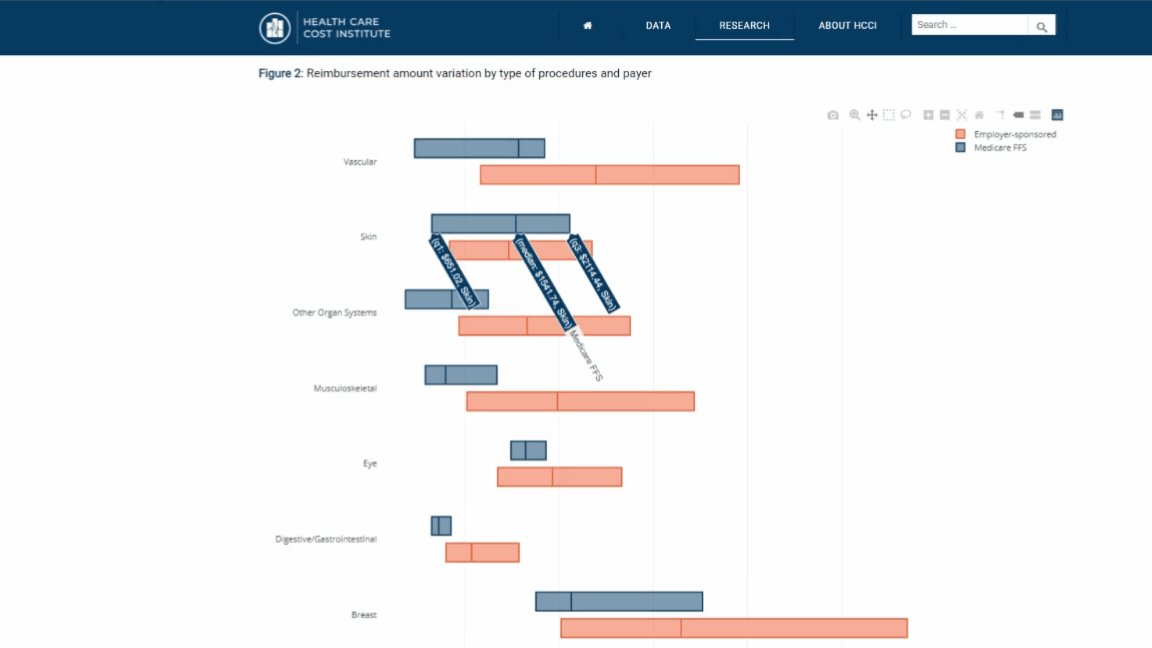This screenshot has width=1152, height=648.
Task: Click the Musculoskeletal axis label
Action: click(x=345, y=388)
